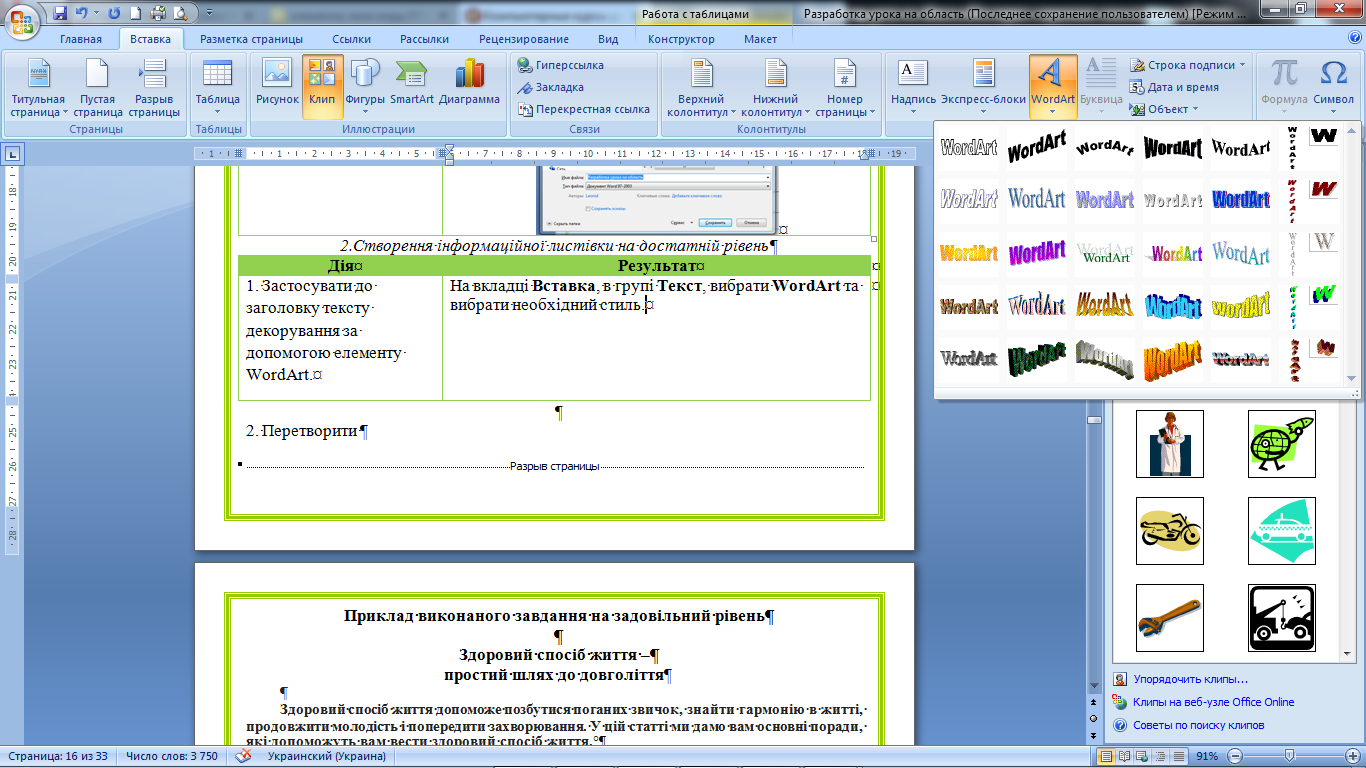
Task: Click the zoom slider handle
Action: (x=1289, y=756)
